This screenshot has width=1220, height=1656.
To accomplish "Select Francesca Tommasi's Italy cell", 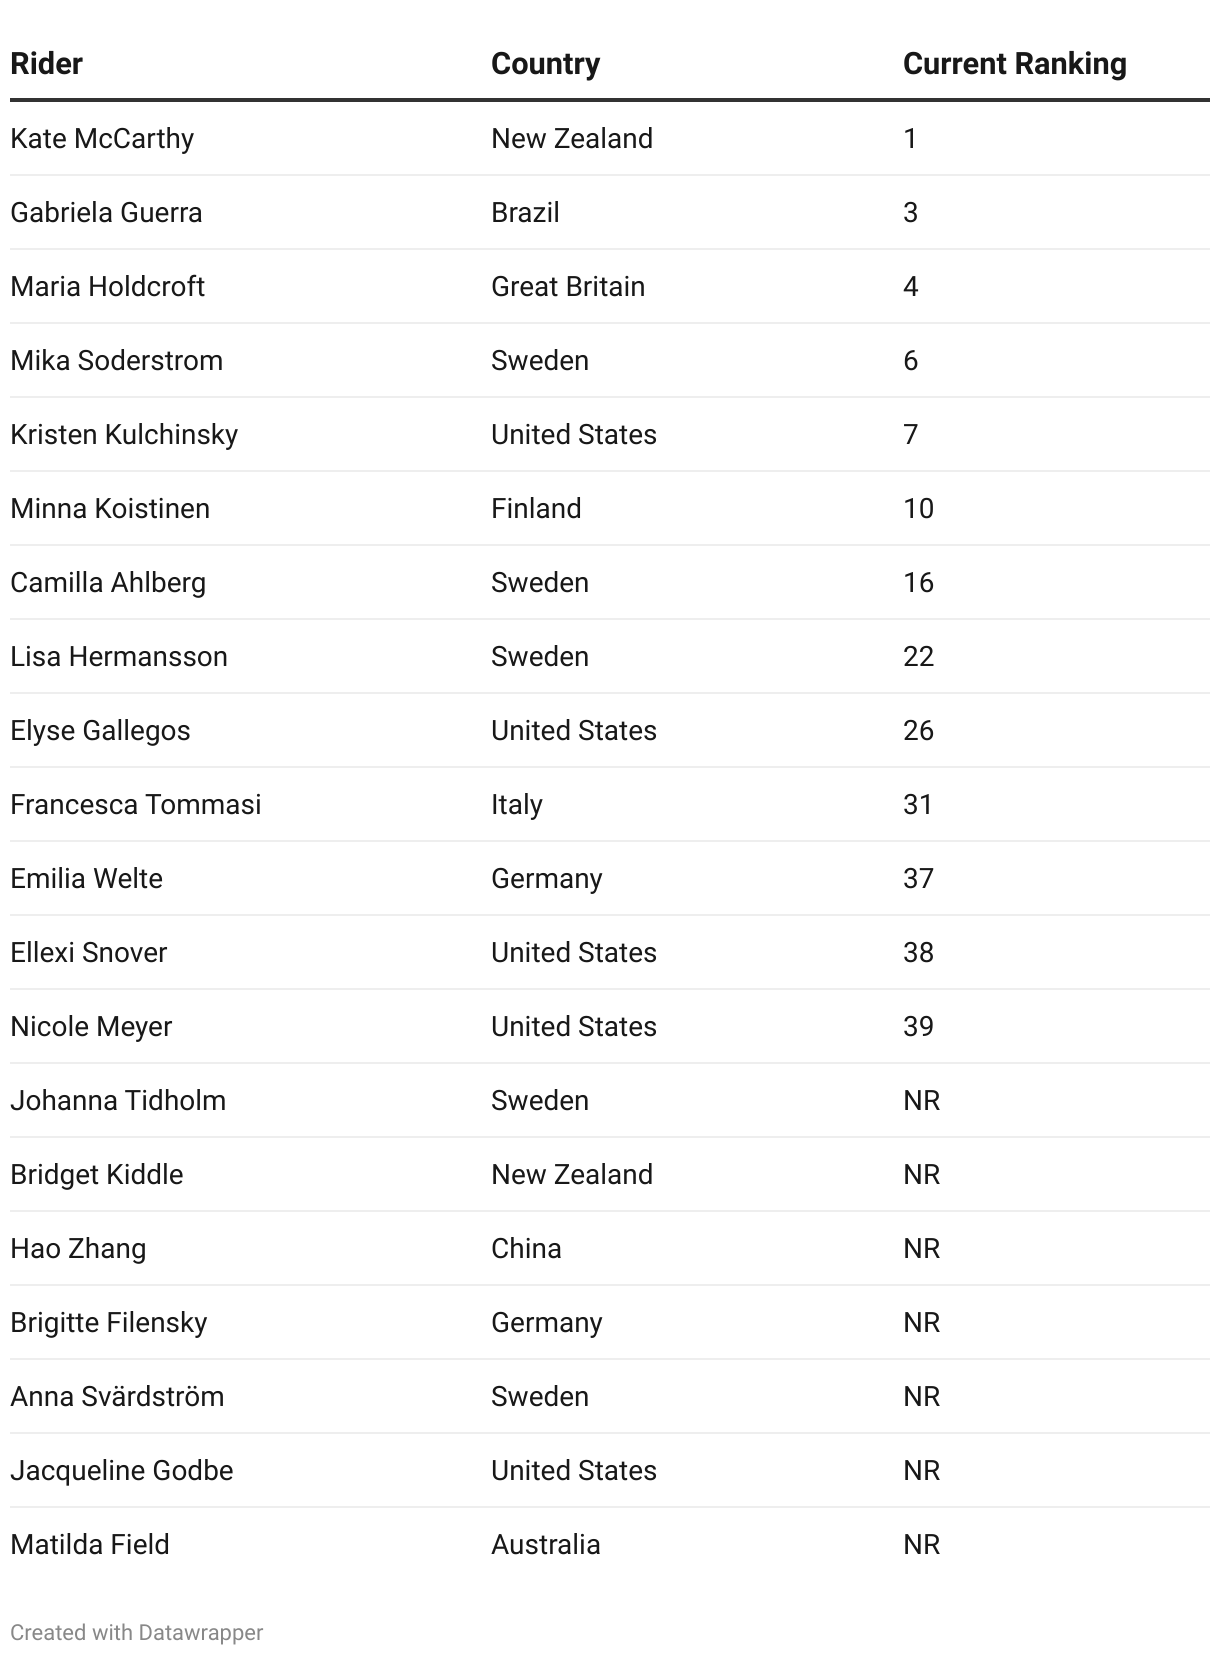I will click(517, 804).
